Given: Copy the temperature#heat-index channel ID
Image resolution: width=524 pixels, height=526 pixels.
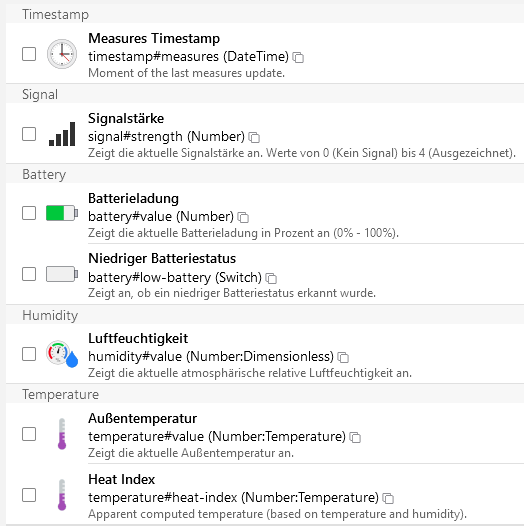Looking at the screenshot, I should pos(388,498).
